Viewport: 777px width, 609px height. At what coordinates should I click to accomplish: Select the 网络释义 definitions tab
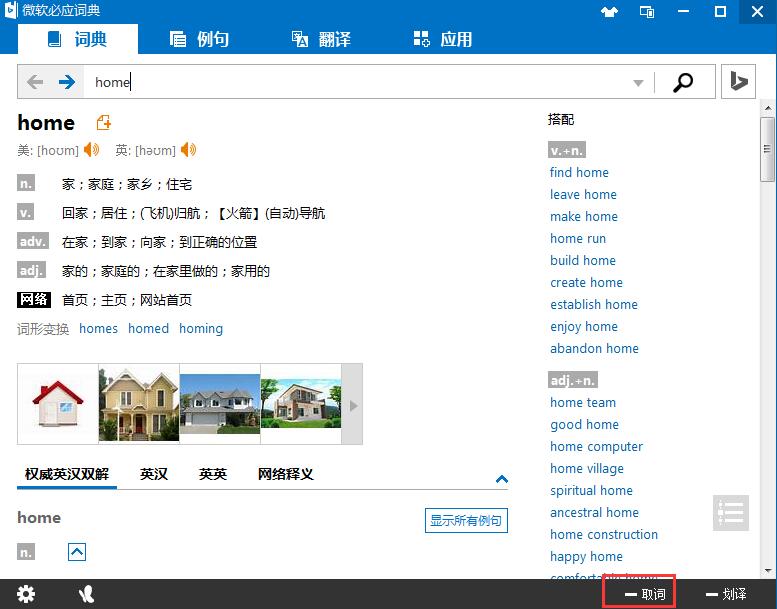click(x=285, y=474)
